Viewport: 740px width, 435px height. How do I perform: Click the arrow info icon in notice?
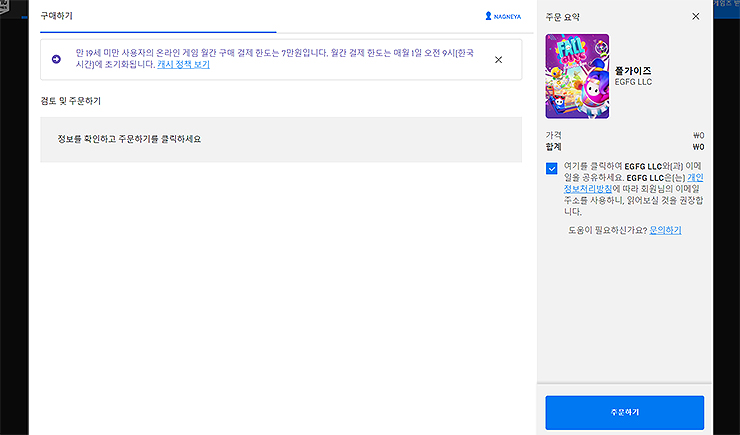click(56, 59)
